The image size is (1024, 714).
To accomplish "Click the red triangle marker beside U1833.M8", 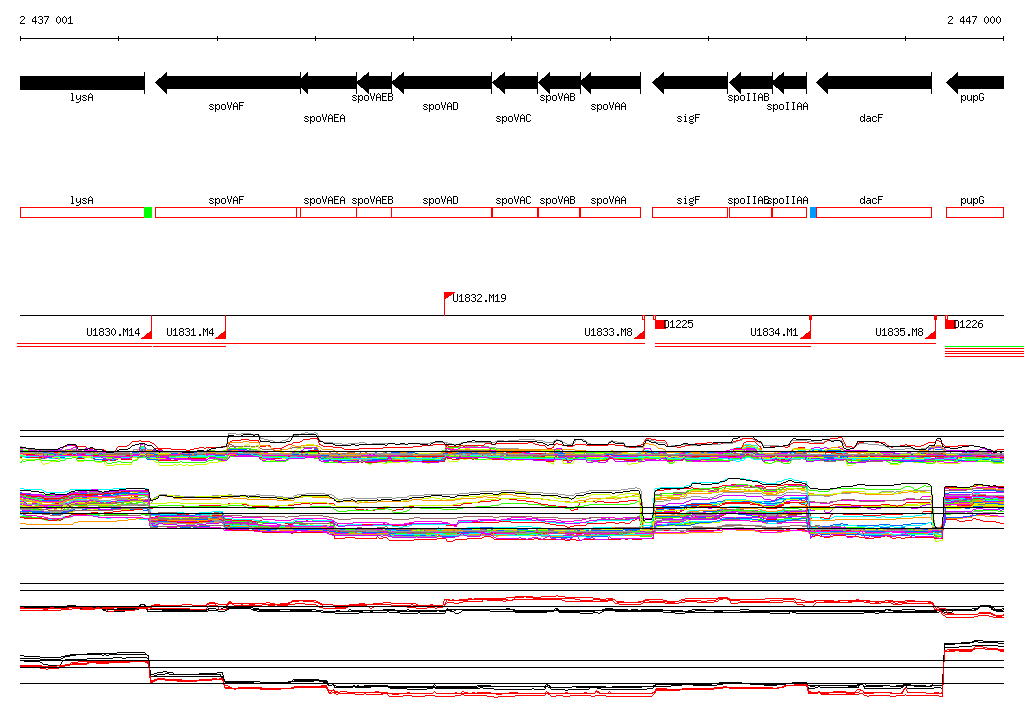I will click(x=640, y=334).
